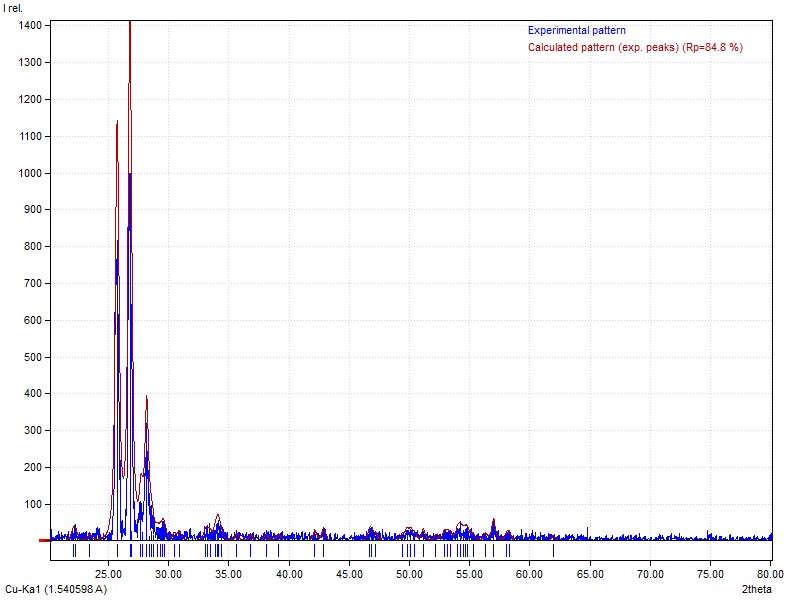Click the peak marker near 42 degrees
This screenshot has height=600, width=800.
click(314, 550)
